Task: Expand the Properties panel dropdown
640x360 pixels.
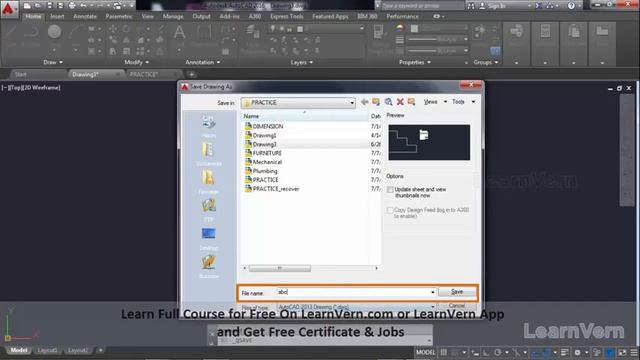Action: pyautogui.click(x=415, y=62)
